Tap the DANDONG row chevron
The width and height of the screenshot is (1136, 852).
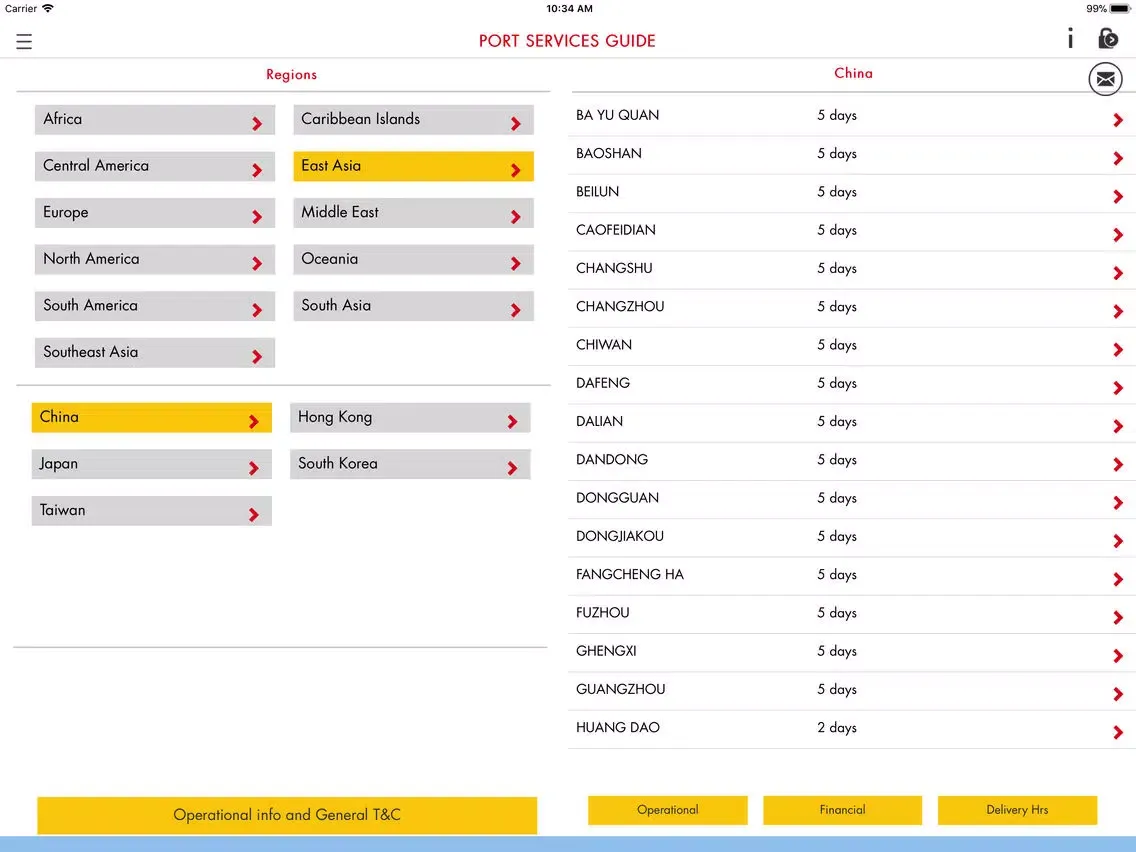(1118, 464)
